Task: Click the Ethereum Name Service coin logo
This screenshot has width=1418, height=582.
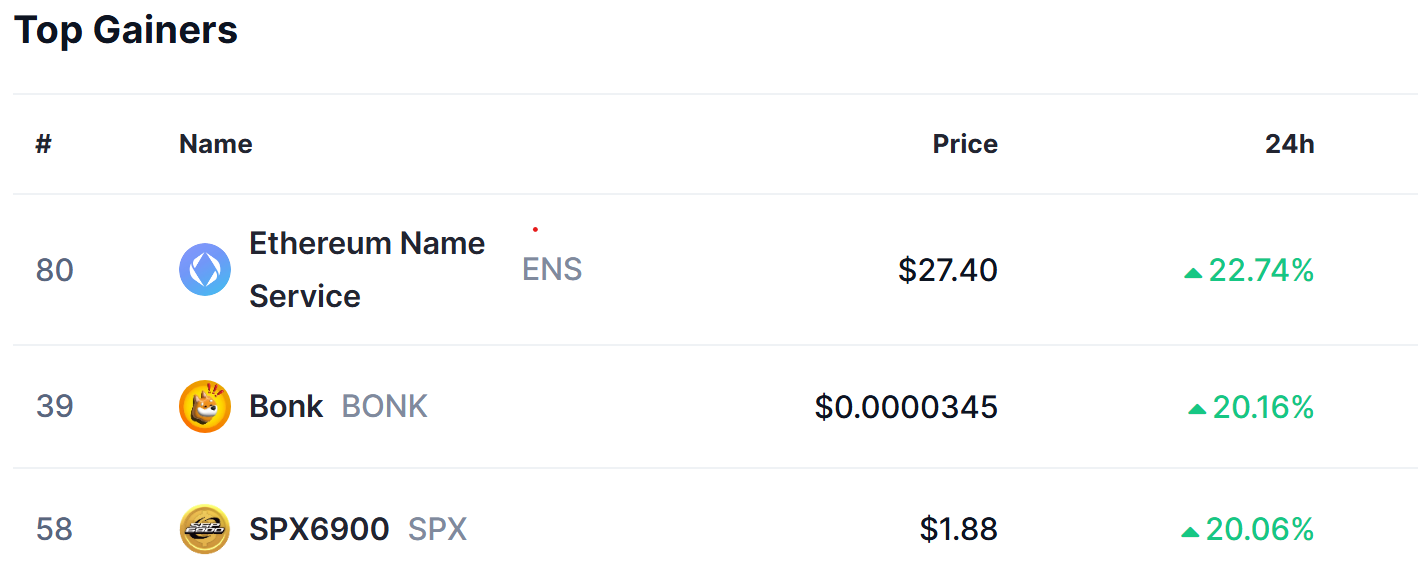Action: (205, 270)
